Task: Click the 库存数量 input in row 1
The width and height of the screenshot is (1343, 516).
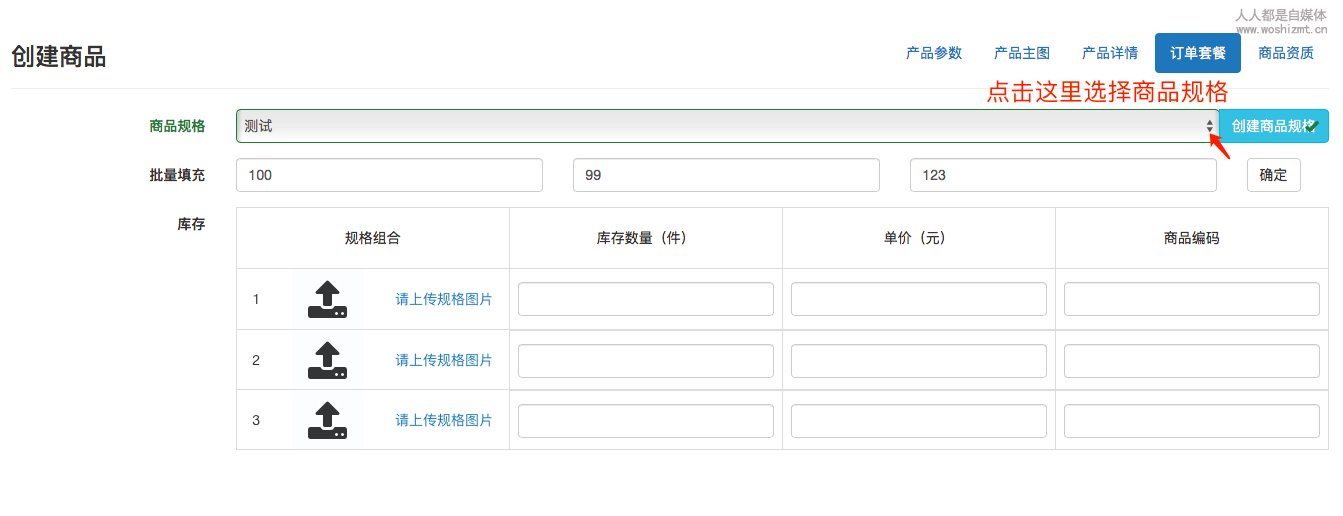Action: (x=646, y=299)
